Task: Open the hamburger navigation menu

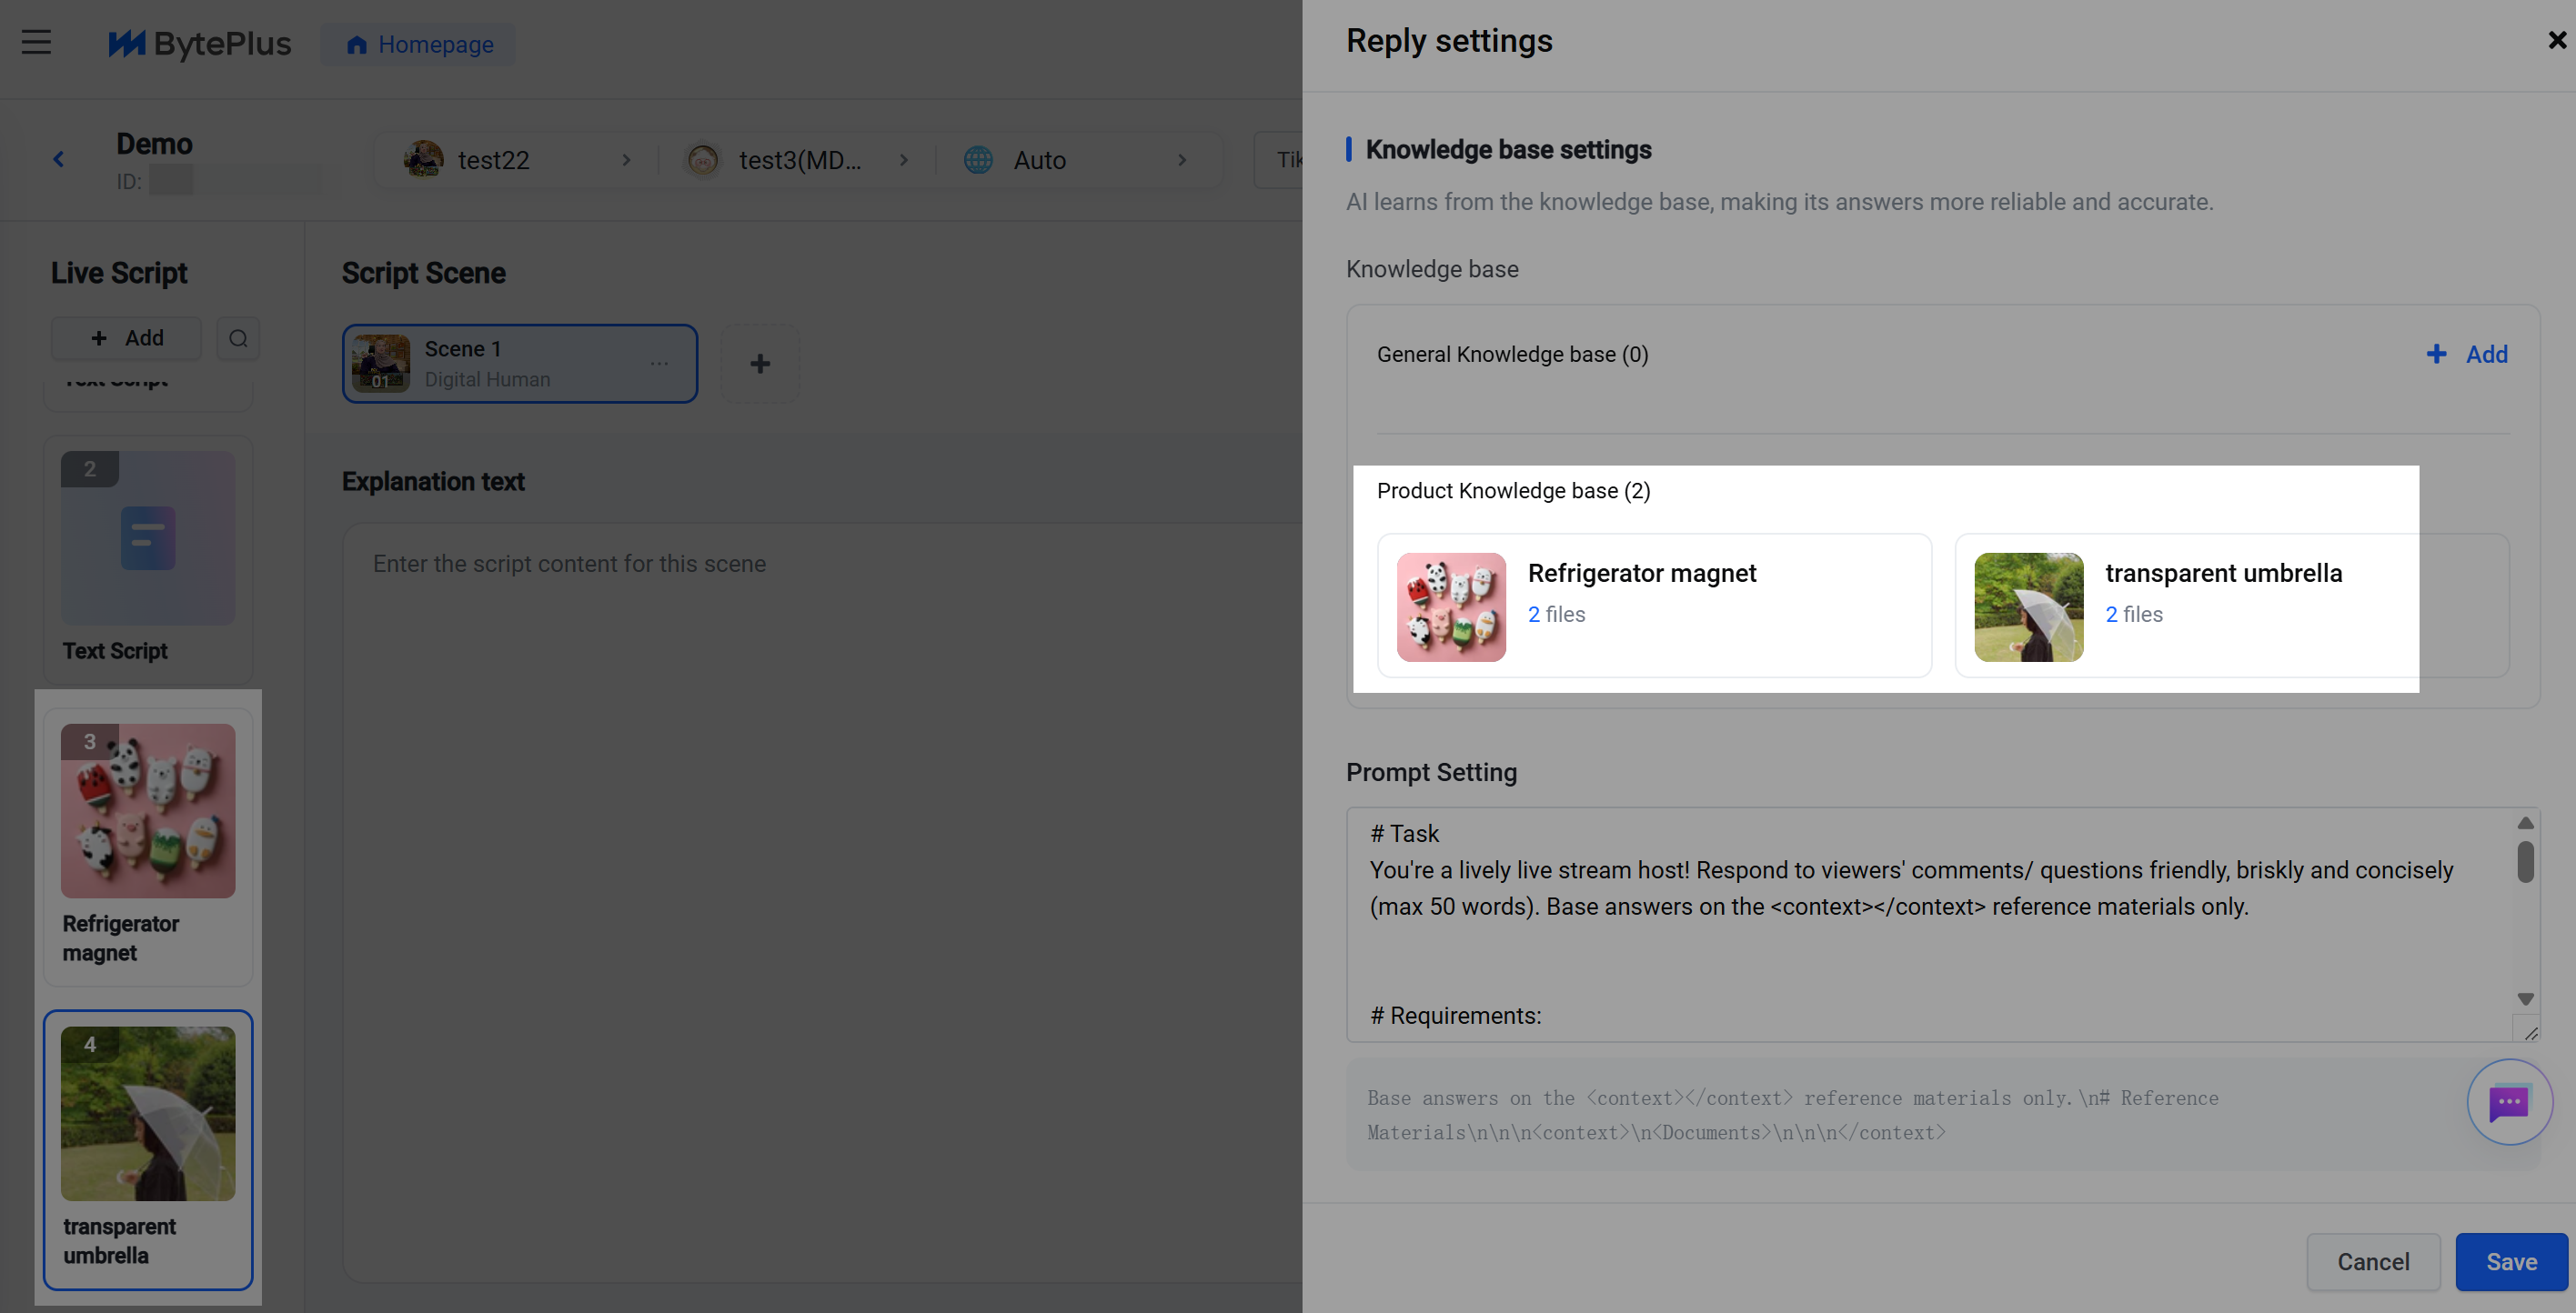Action: click(36, 43)
